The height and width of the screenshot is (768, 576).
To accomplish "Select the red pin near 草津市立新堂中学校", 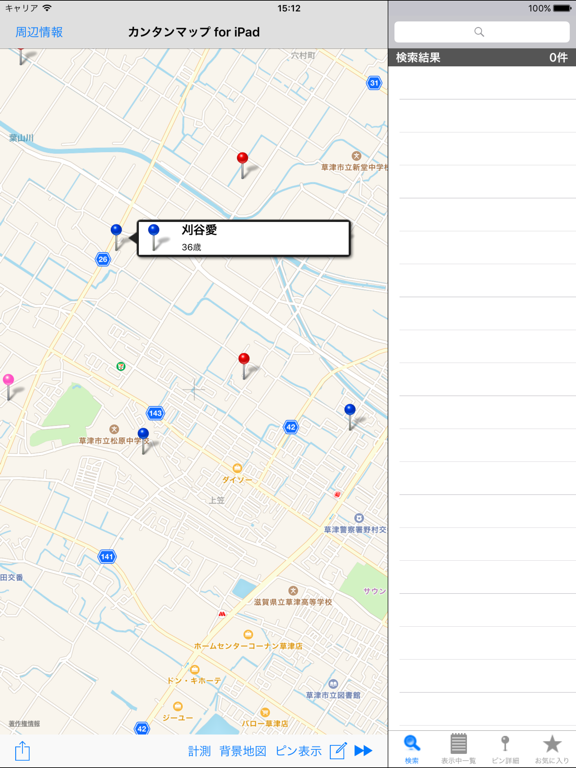I will pyautogui.click(x=242, y=165).
